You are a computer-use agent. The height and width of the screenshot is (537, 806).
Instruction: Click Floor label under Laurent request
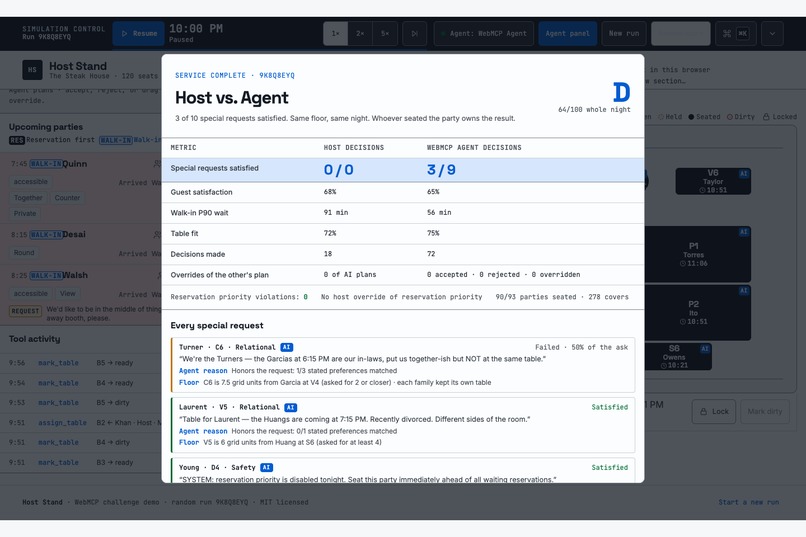pyautogui.click(x=189, y=442)
